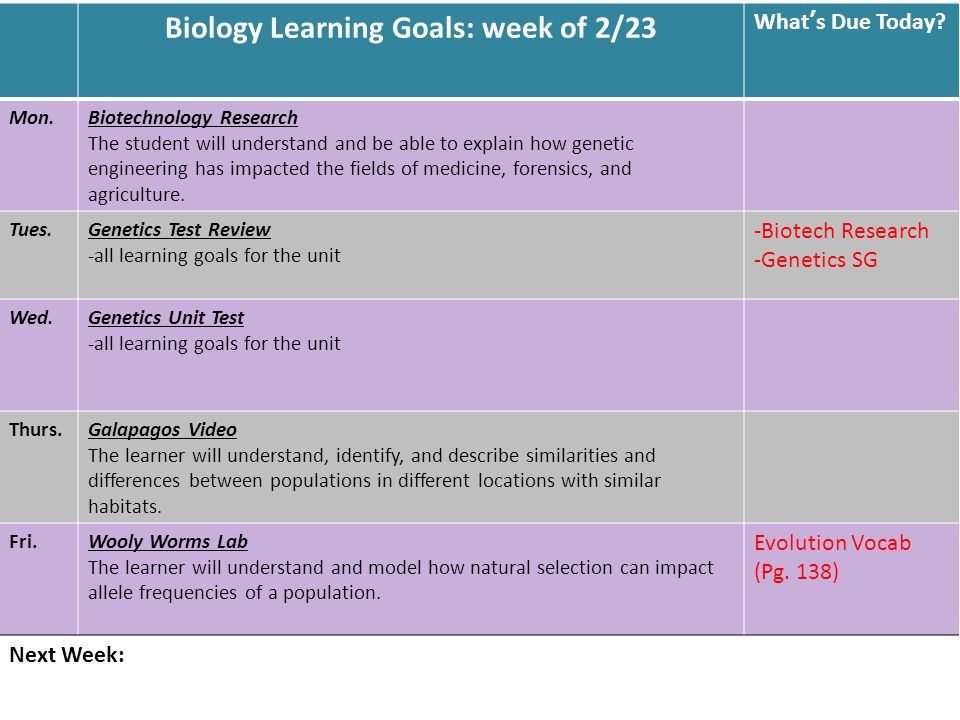Image resolution: width=960 pixels, height=720 pixels.
Task: Click the empty due cell for Wednesday
Action: [x=851, y=355]
